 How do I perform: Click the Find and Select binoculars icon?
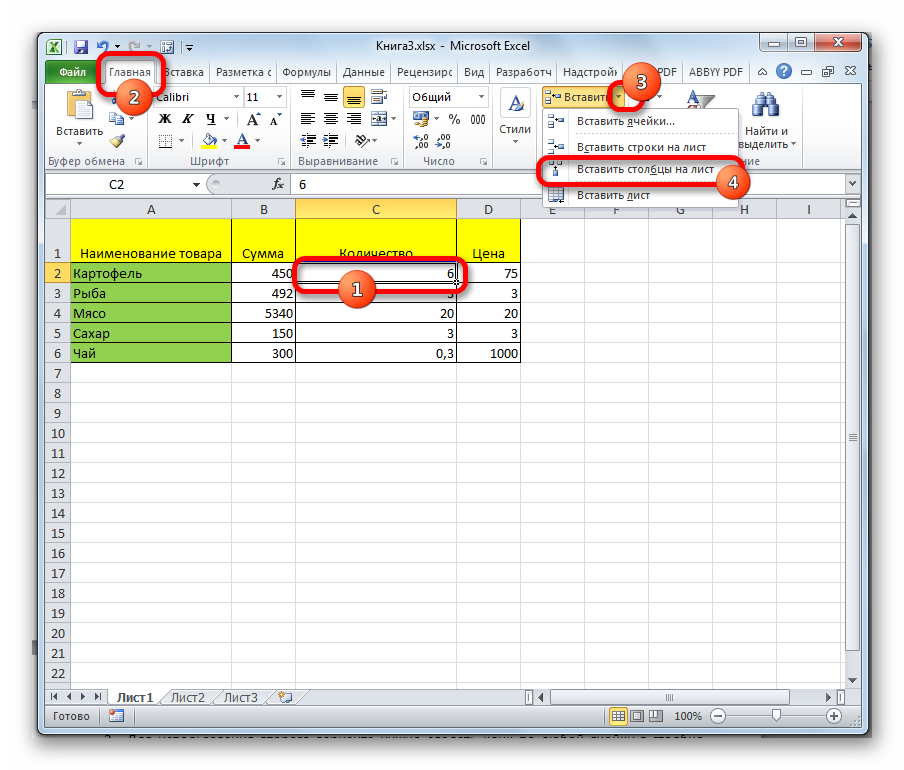click(x=766, y=106)
